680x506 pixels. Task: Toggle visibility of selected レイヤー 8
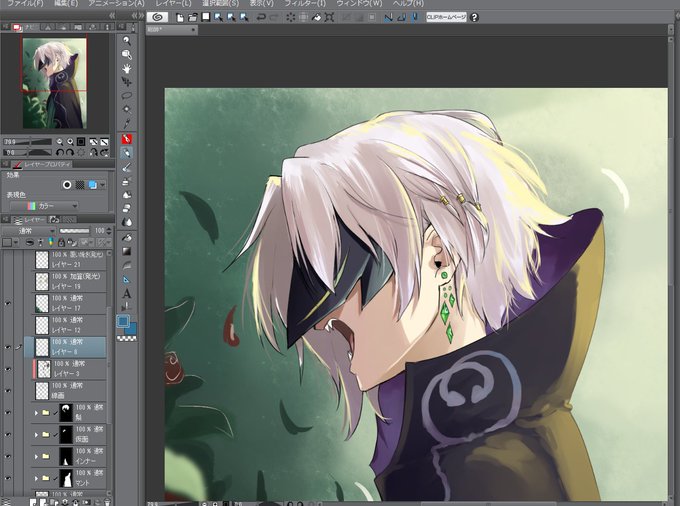pyautogui.click(x=7, y=347)
